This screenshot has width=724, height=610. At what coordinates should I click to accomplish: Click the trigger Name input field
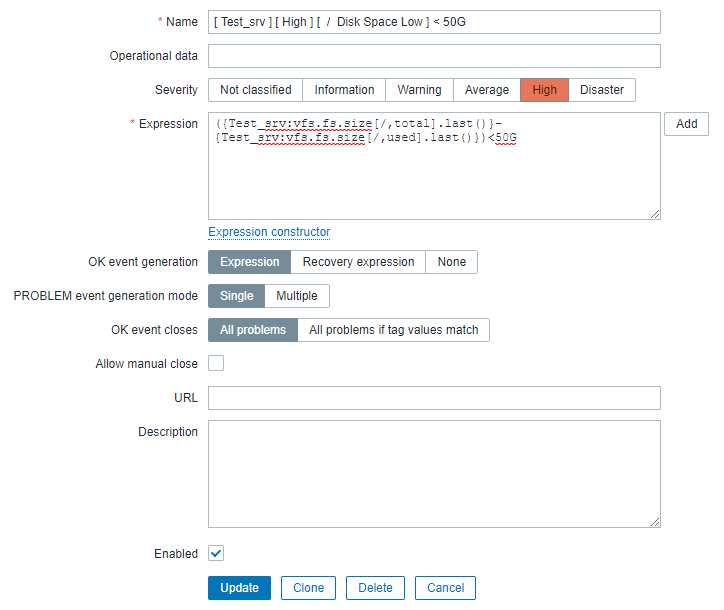434,22
